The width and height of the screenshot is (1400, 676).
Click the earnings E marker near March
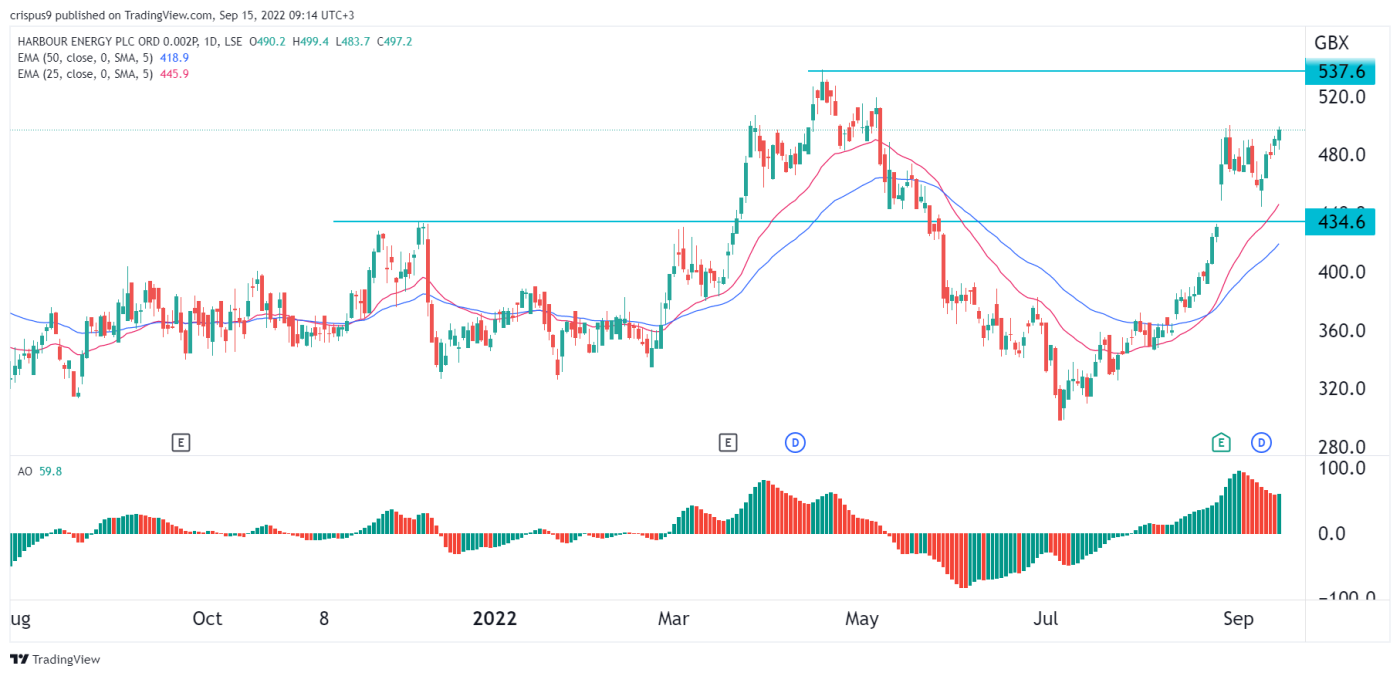coord(729,441)
